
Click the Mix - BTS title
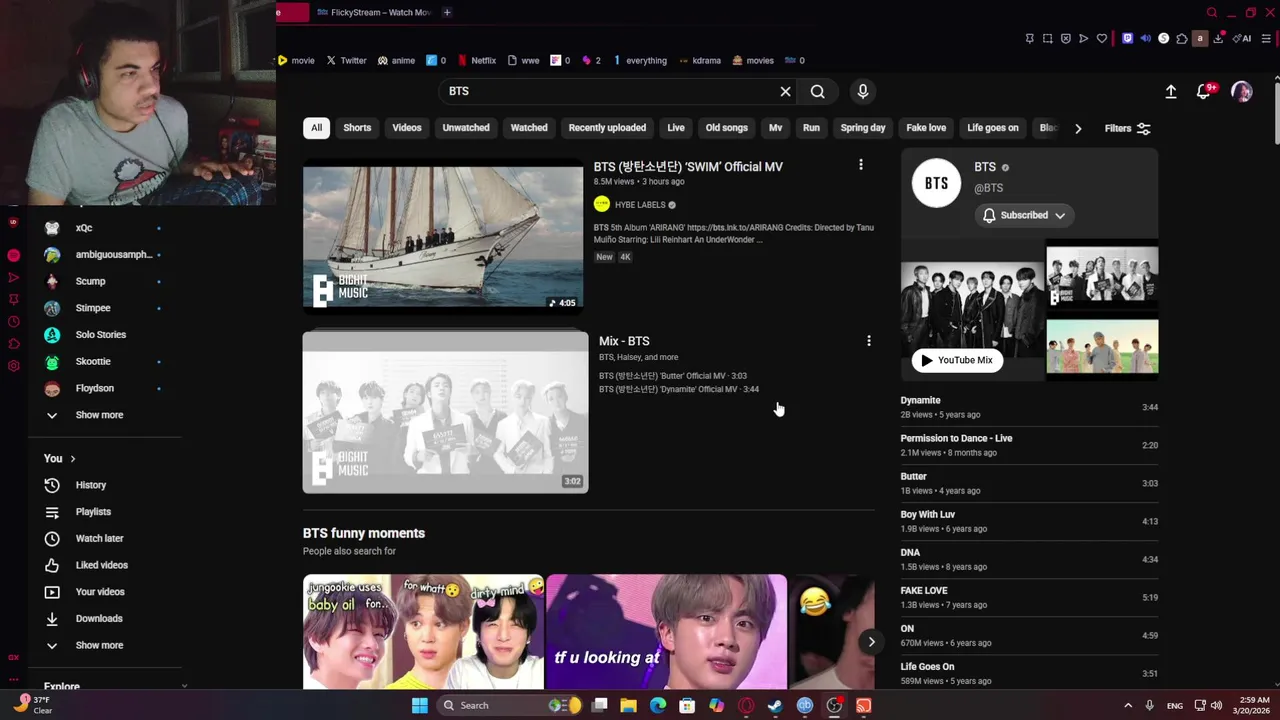click(624, 341)
